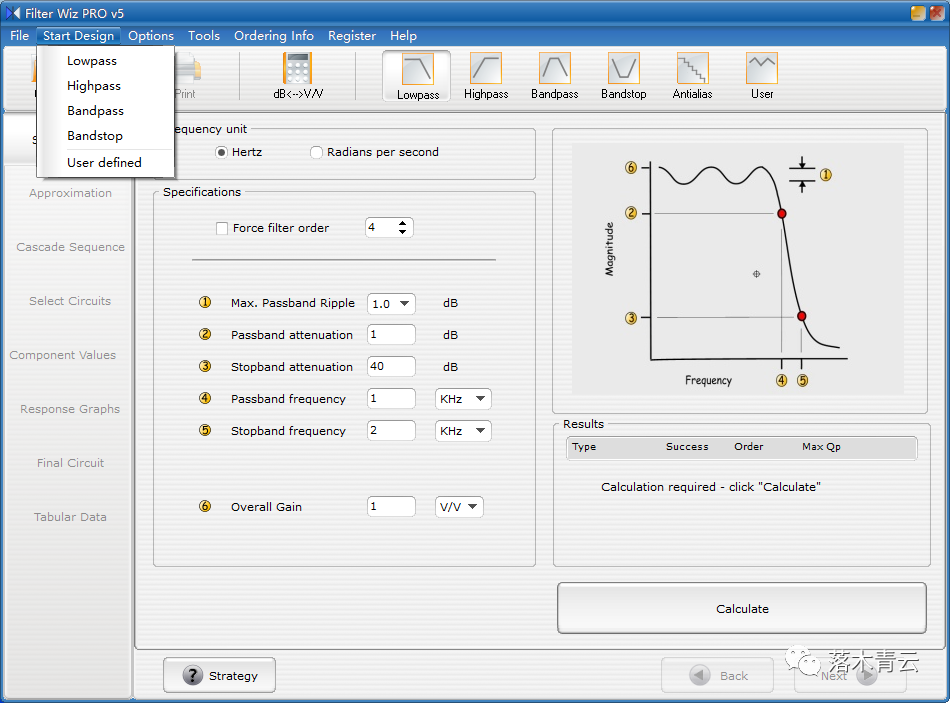950x703 pixels.
Task: Select the Hertz radio button
Action: pos(221,152)
